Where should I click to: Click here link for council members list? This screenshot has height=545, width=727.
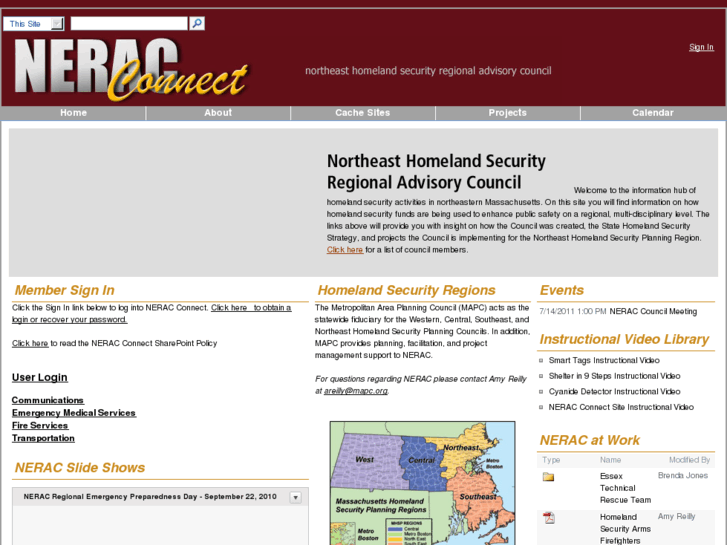pyautogui.click(x=344, y=250)
